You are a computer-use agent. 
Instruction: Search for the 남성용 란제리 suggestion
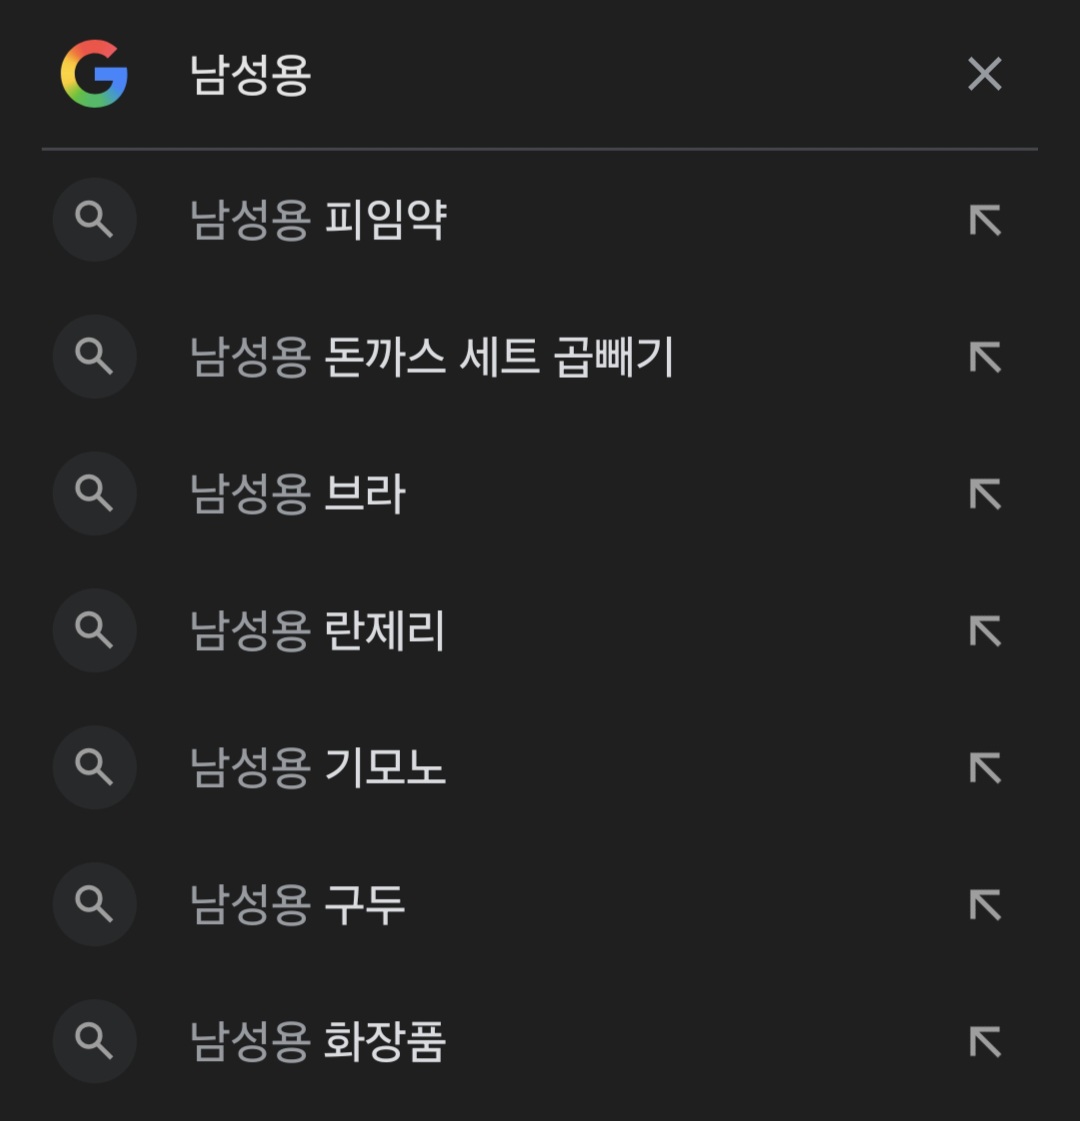[x=318, y=631]
